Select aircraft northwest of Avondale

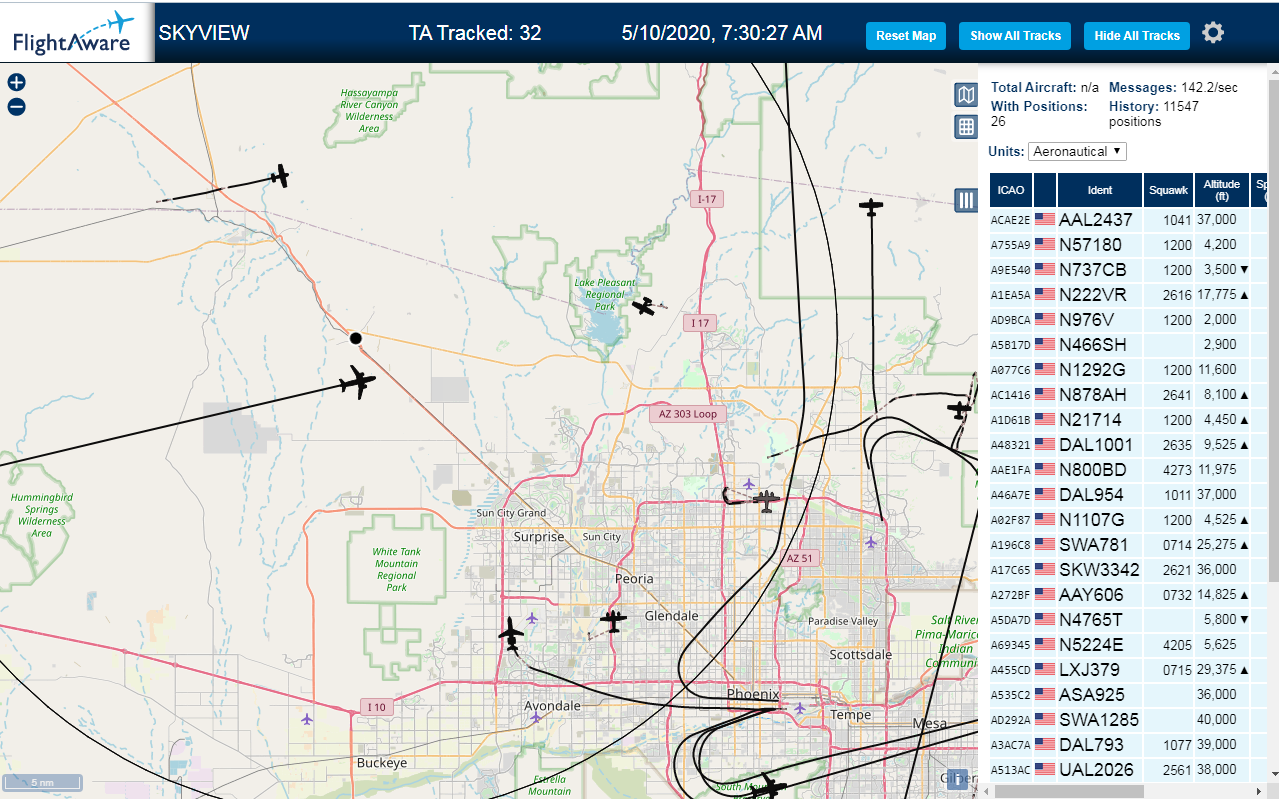[511, 633]
